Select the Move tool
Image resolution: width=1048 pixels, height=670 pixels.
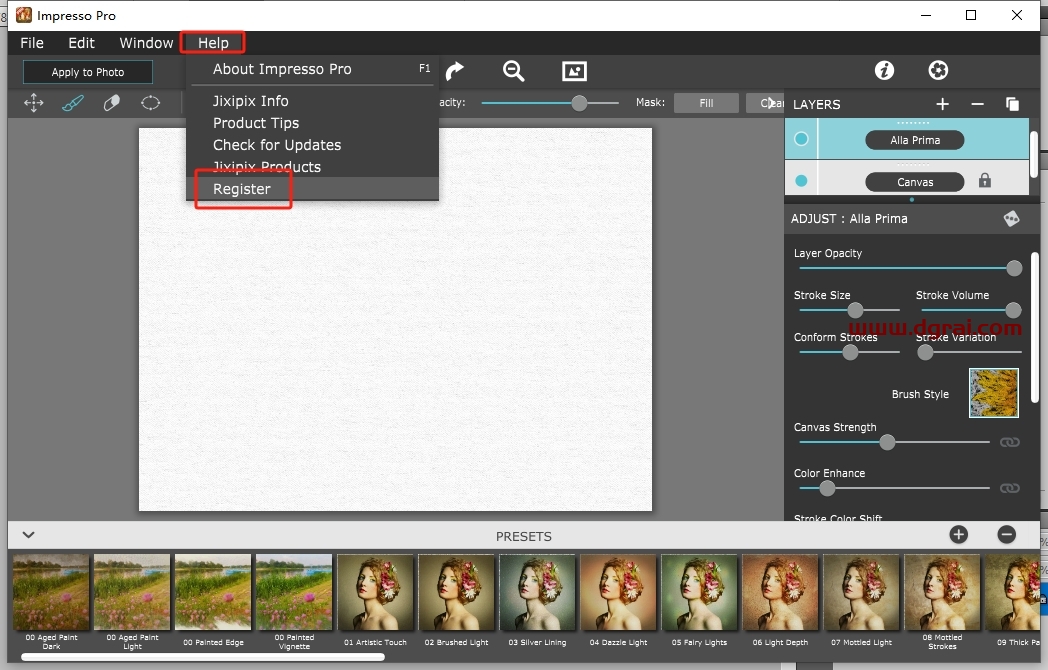tap(33, 103)
